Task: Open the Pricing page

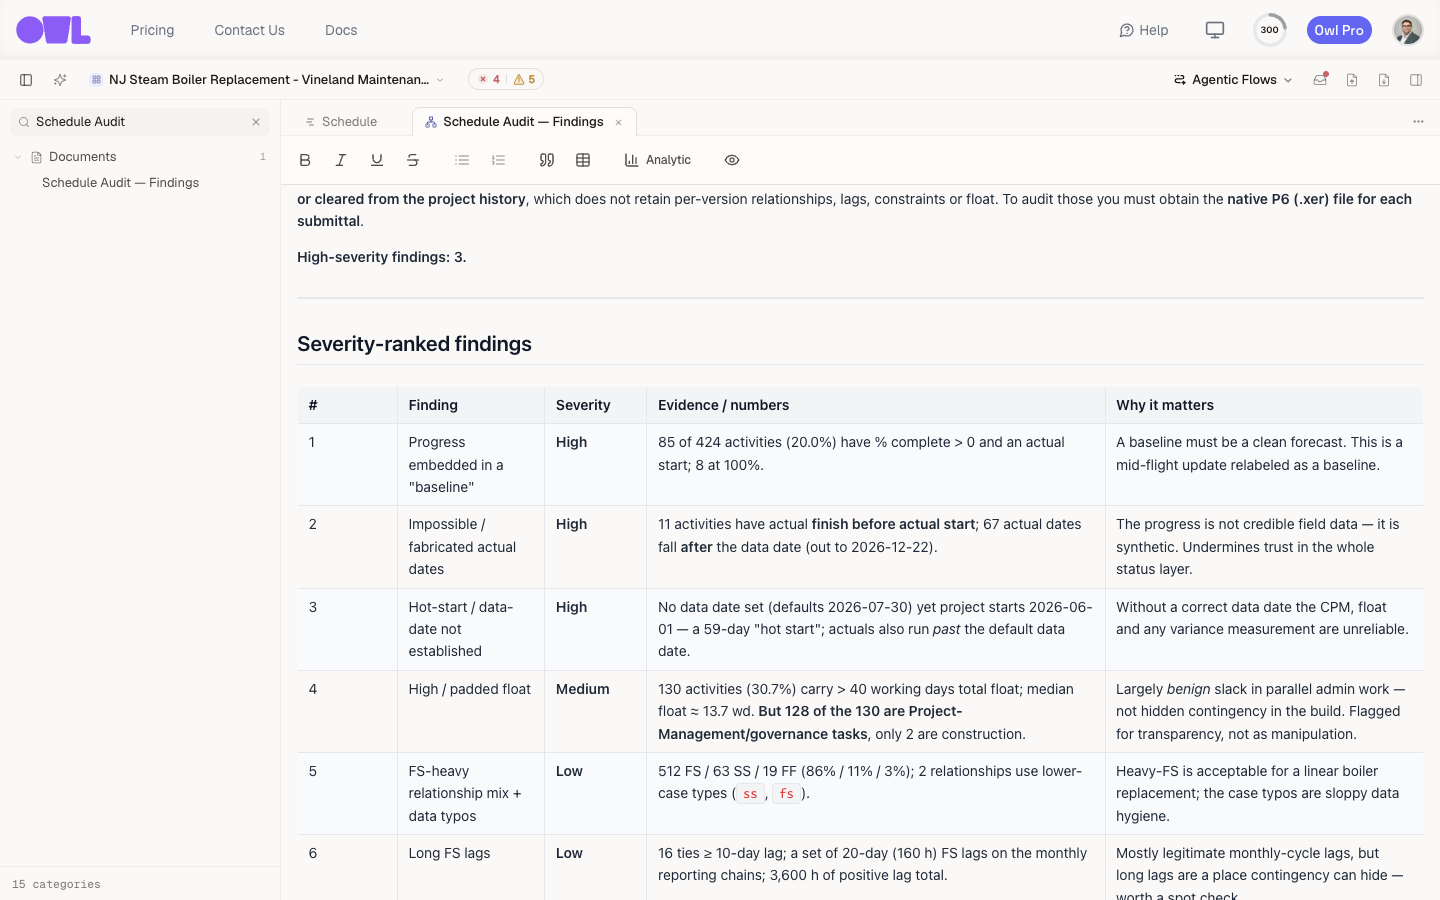Action: [x=152, y=30]
